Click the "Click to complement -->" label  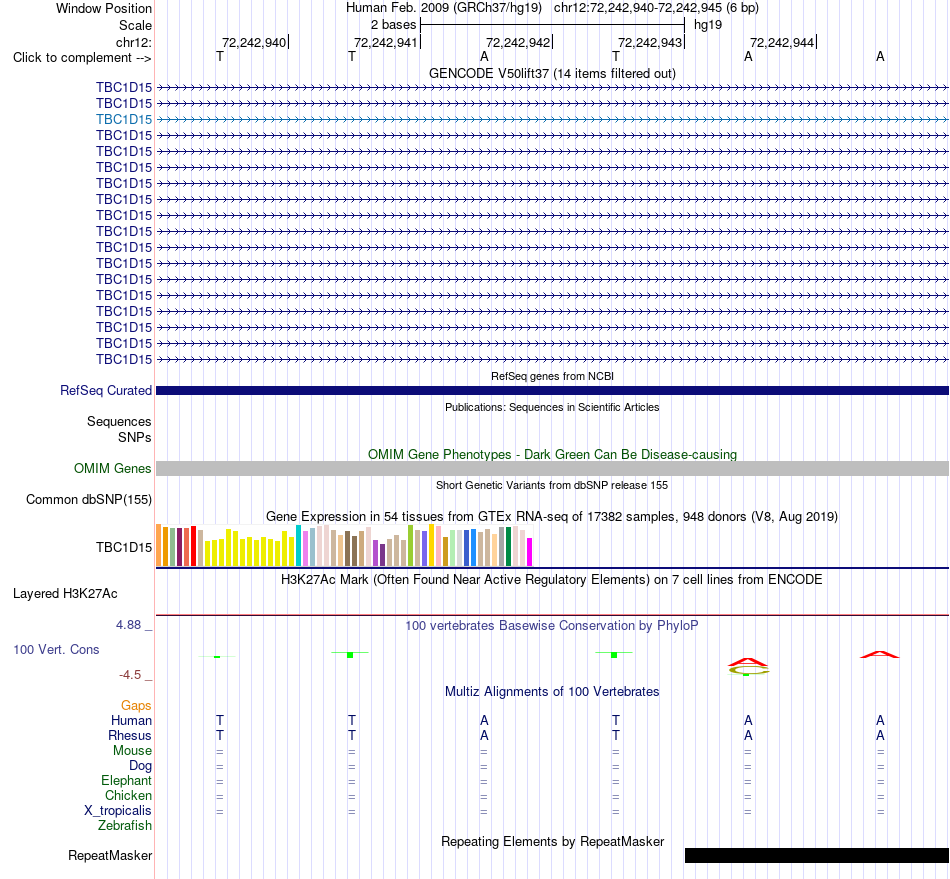pyautogui.click(x=82, y=58)
